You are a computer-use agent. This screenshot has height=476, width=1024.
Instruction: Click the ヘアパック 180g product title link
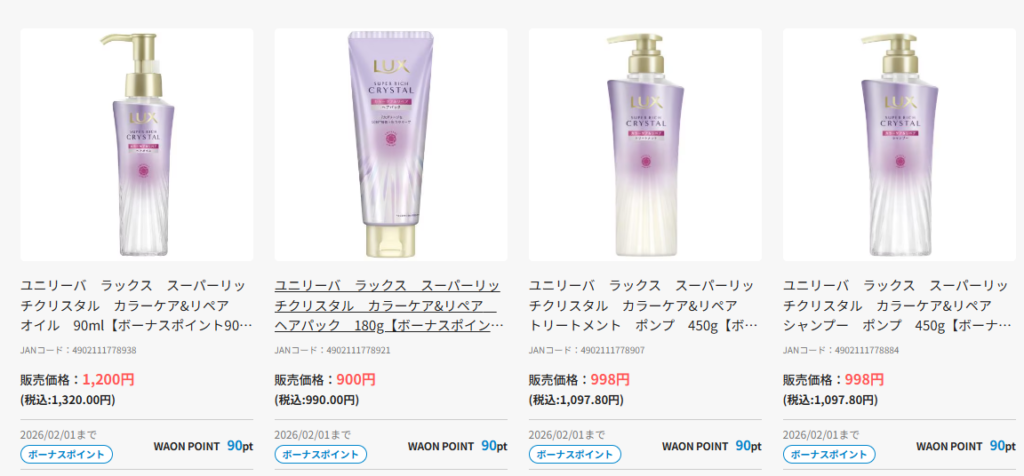pyautogui.click(x=389, y=306)
